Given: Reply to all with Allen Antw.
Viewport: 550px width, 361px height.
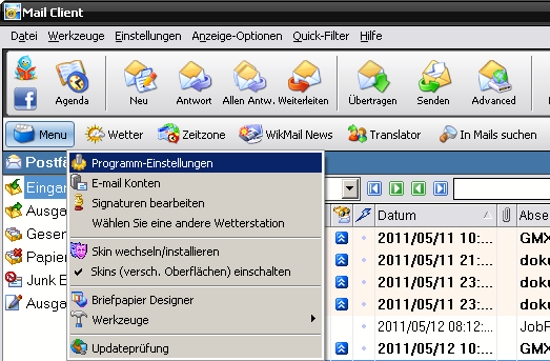Looking at the screenshot, I should 248,83.
